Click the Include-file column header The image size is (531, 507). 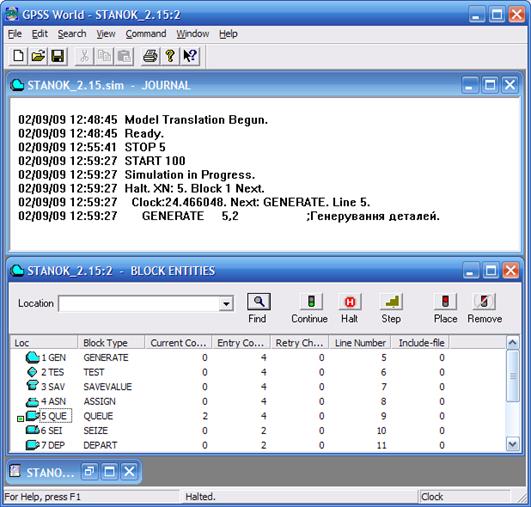tap(421, 343)
